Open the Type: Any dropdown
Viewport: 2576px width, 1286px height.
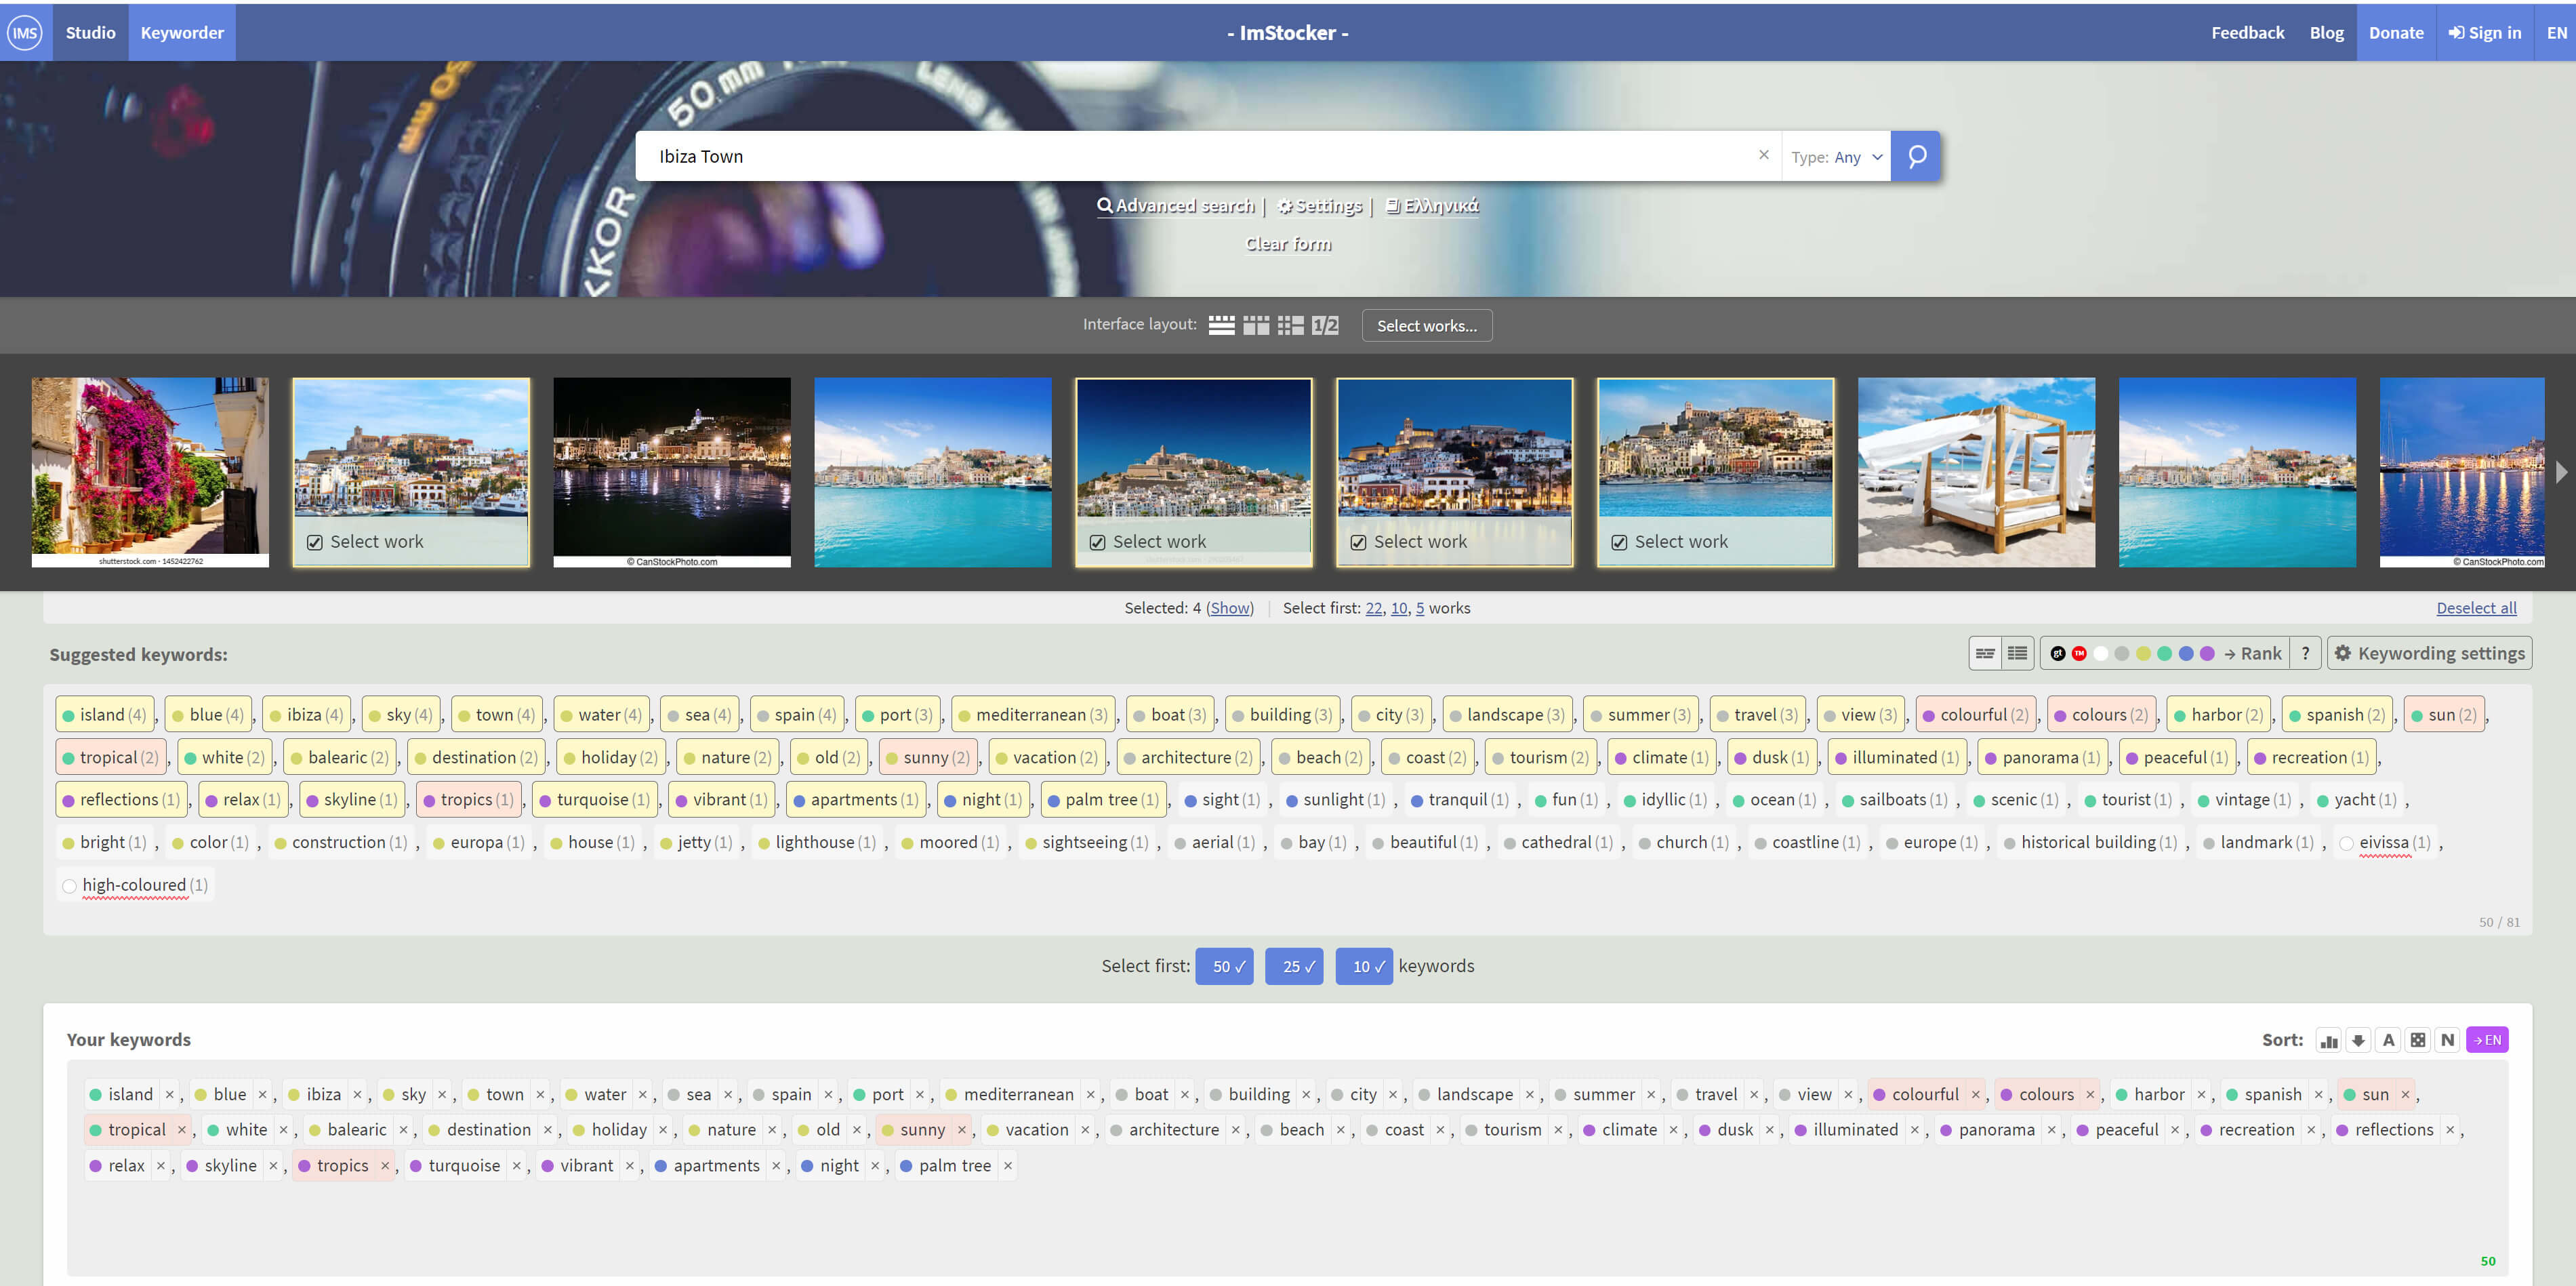(1836, 157)
